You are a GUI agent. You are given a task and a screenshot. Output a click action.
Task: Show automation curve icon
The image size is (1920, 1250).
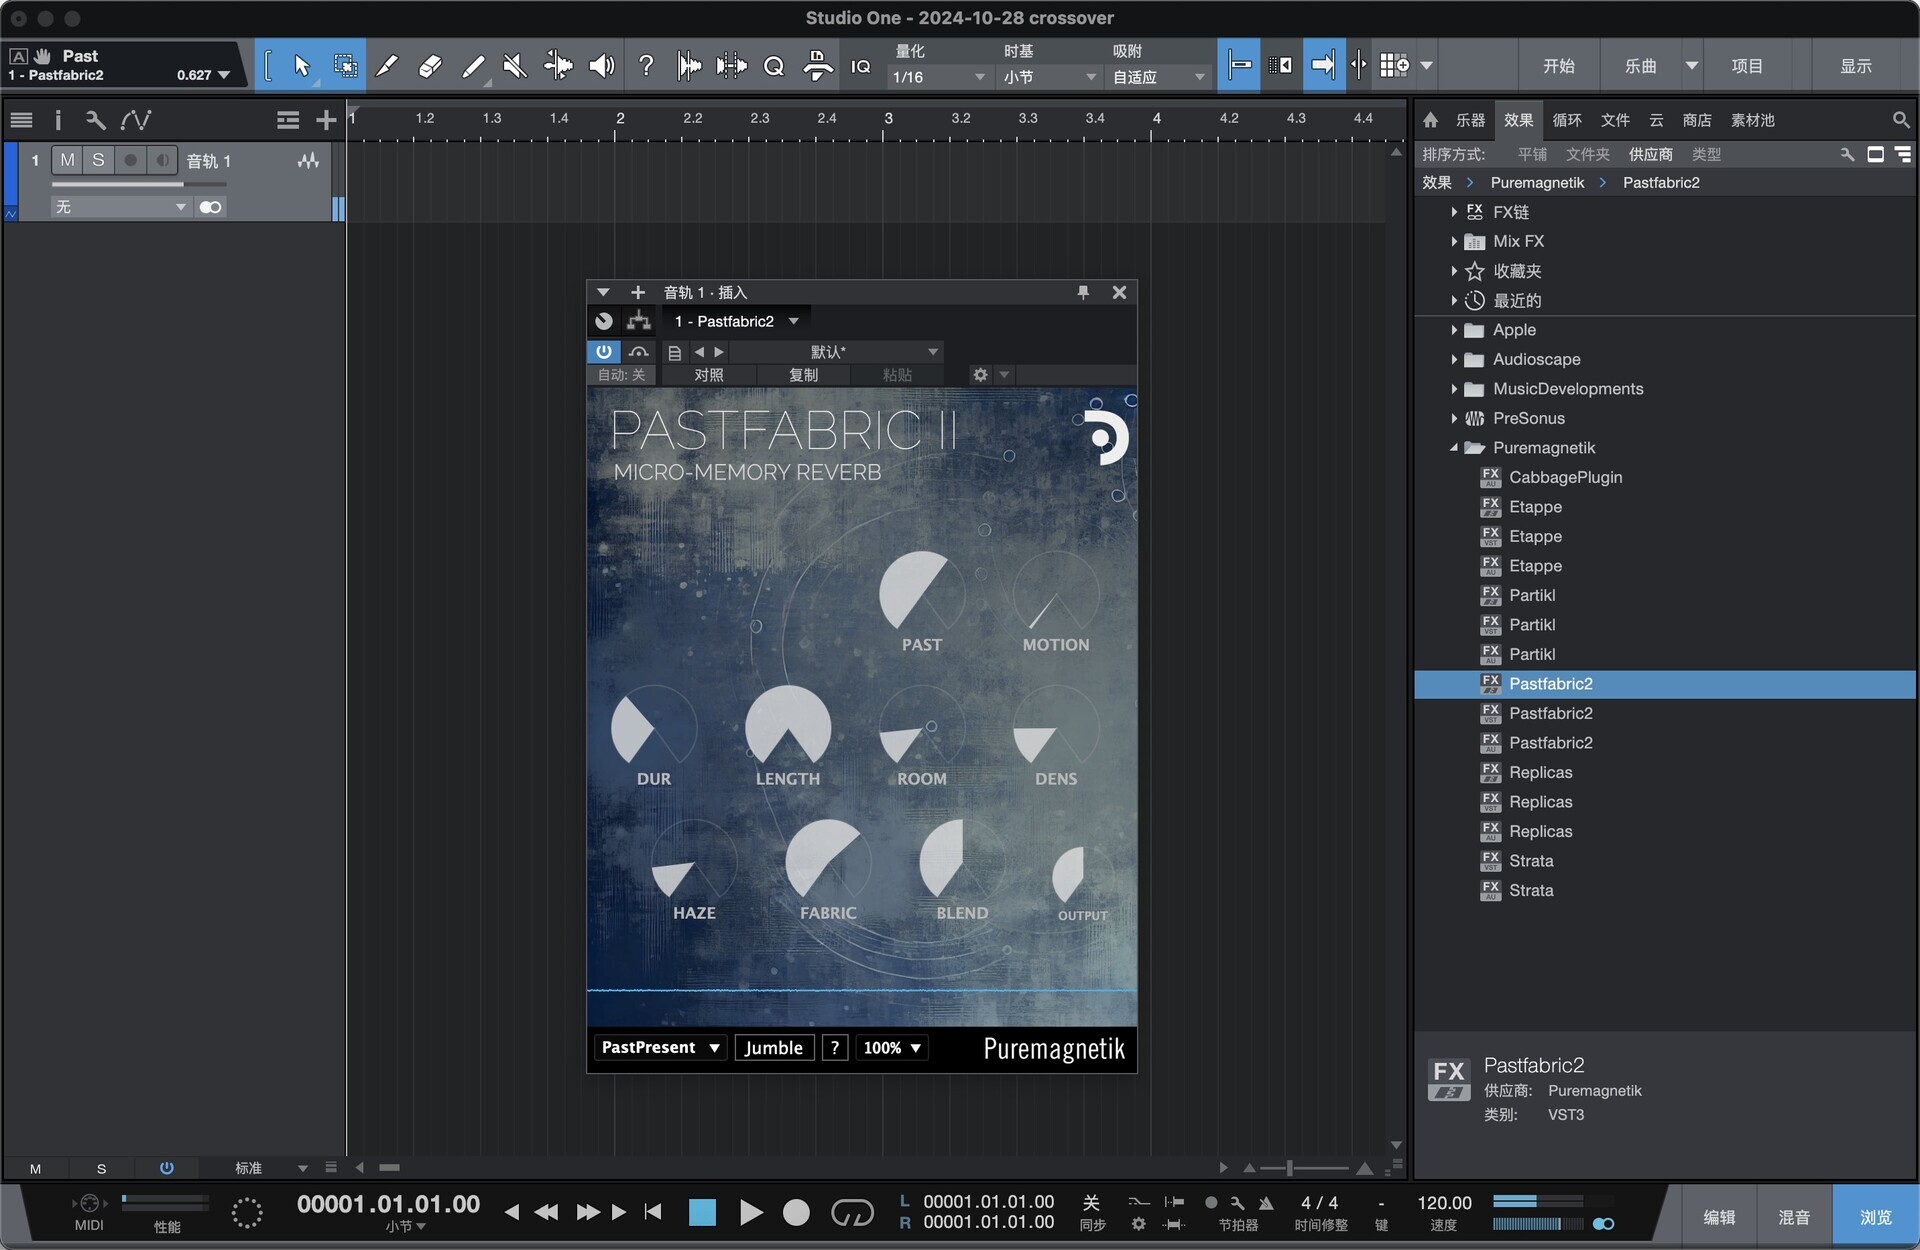tap(136, 120)
